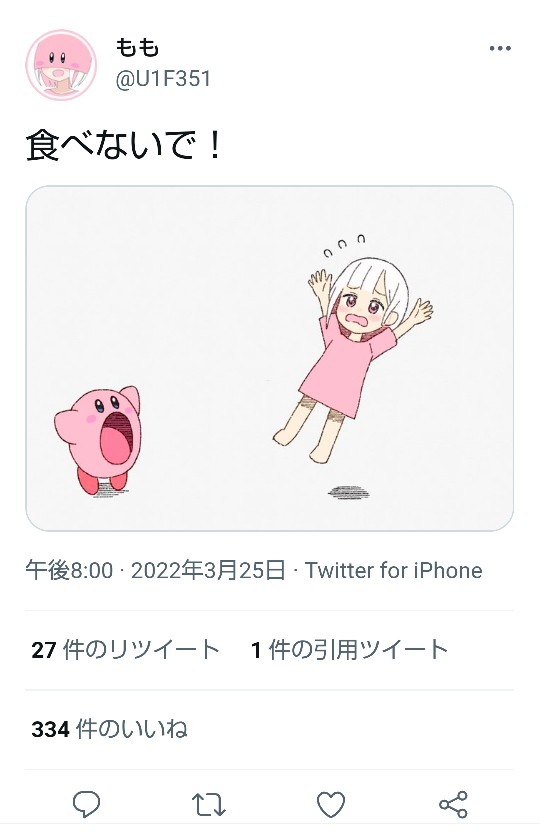The height and width of the screenshot is (832, 540).
Task: Click the shadow beneath the jumping girl
Action: tap(349, 492)
